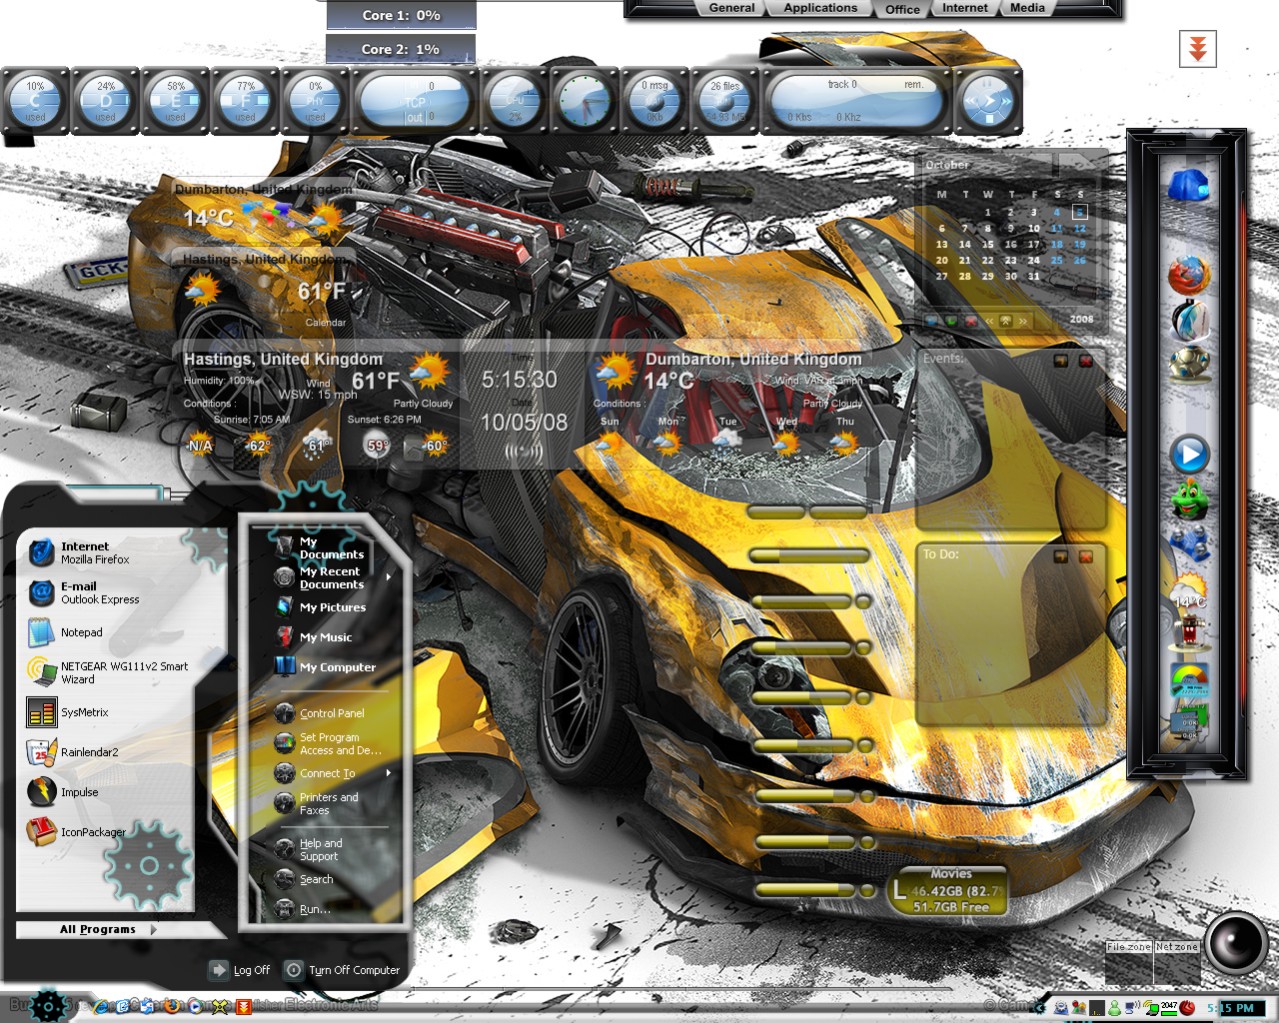The image size is (1279, 1023).
Task: Close the Events panel
Action: tap(1086, 360)
